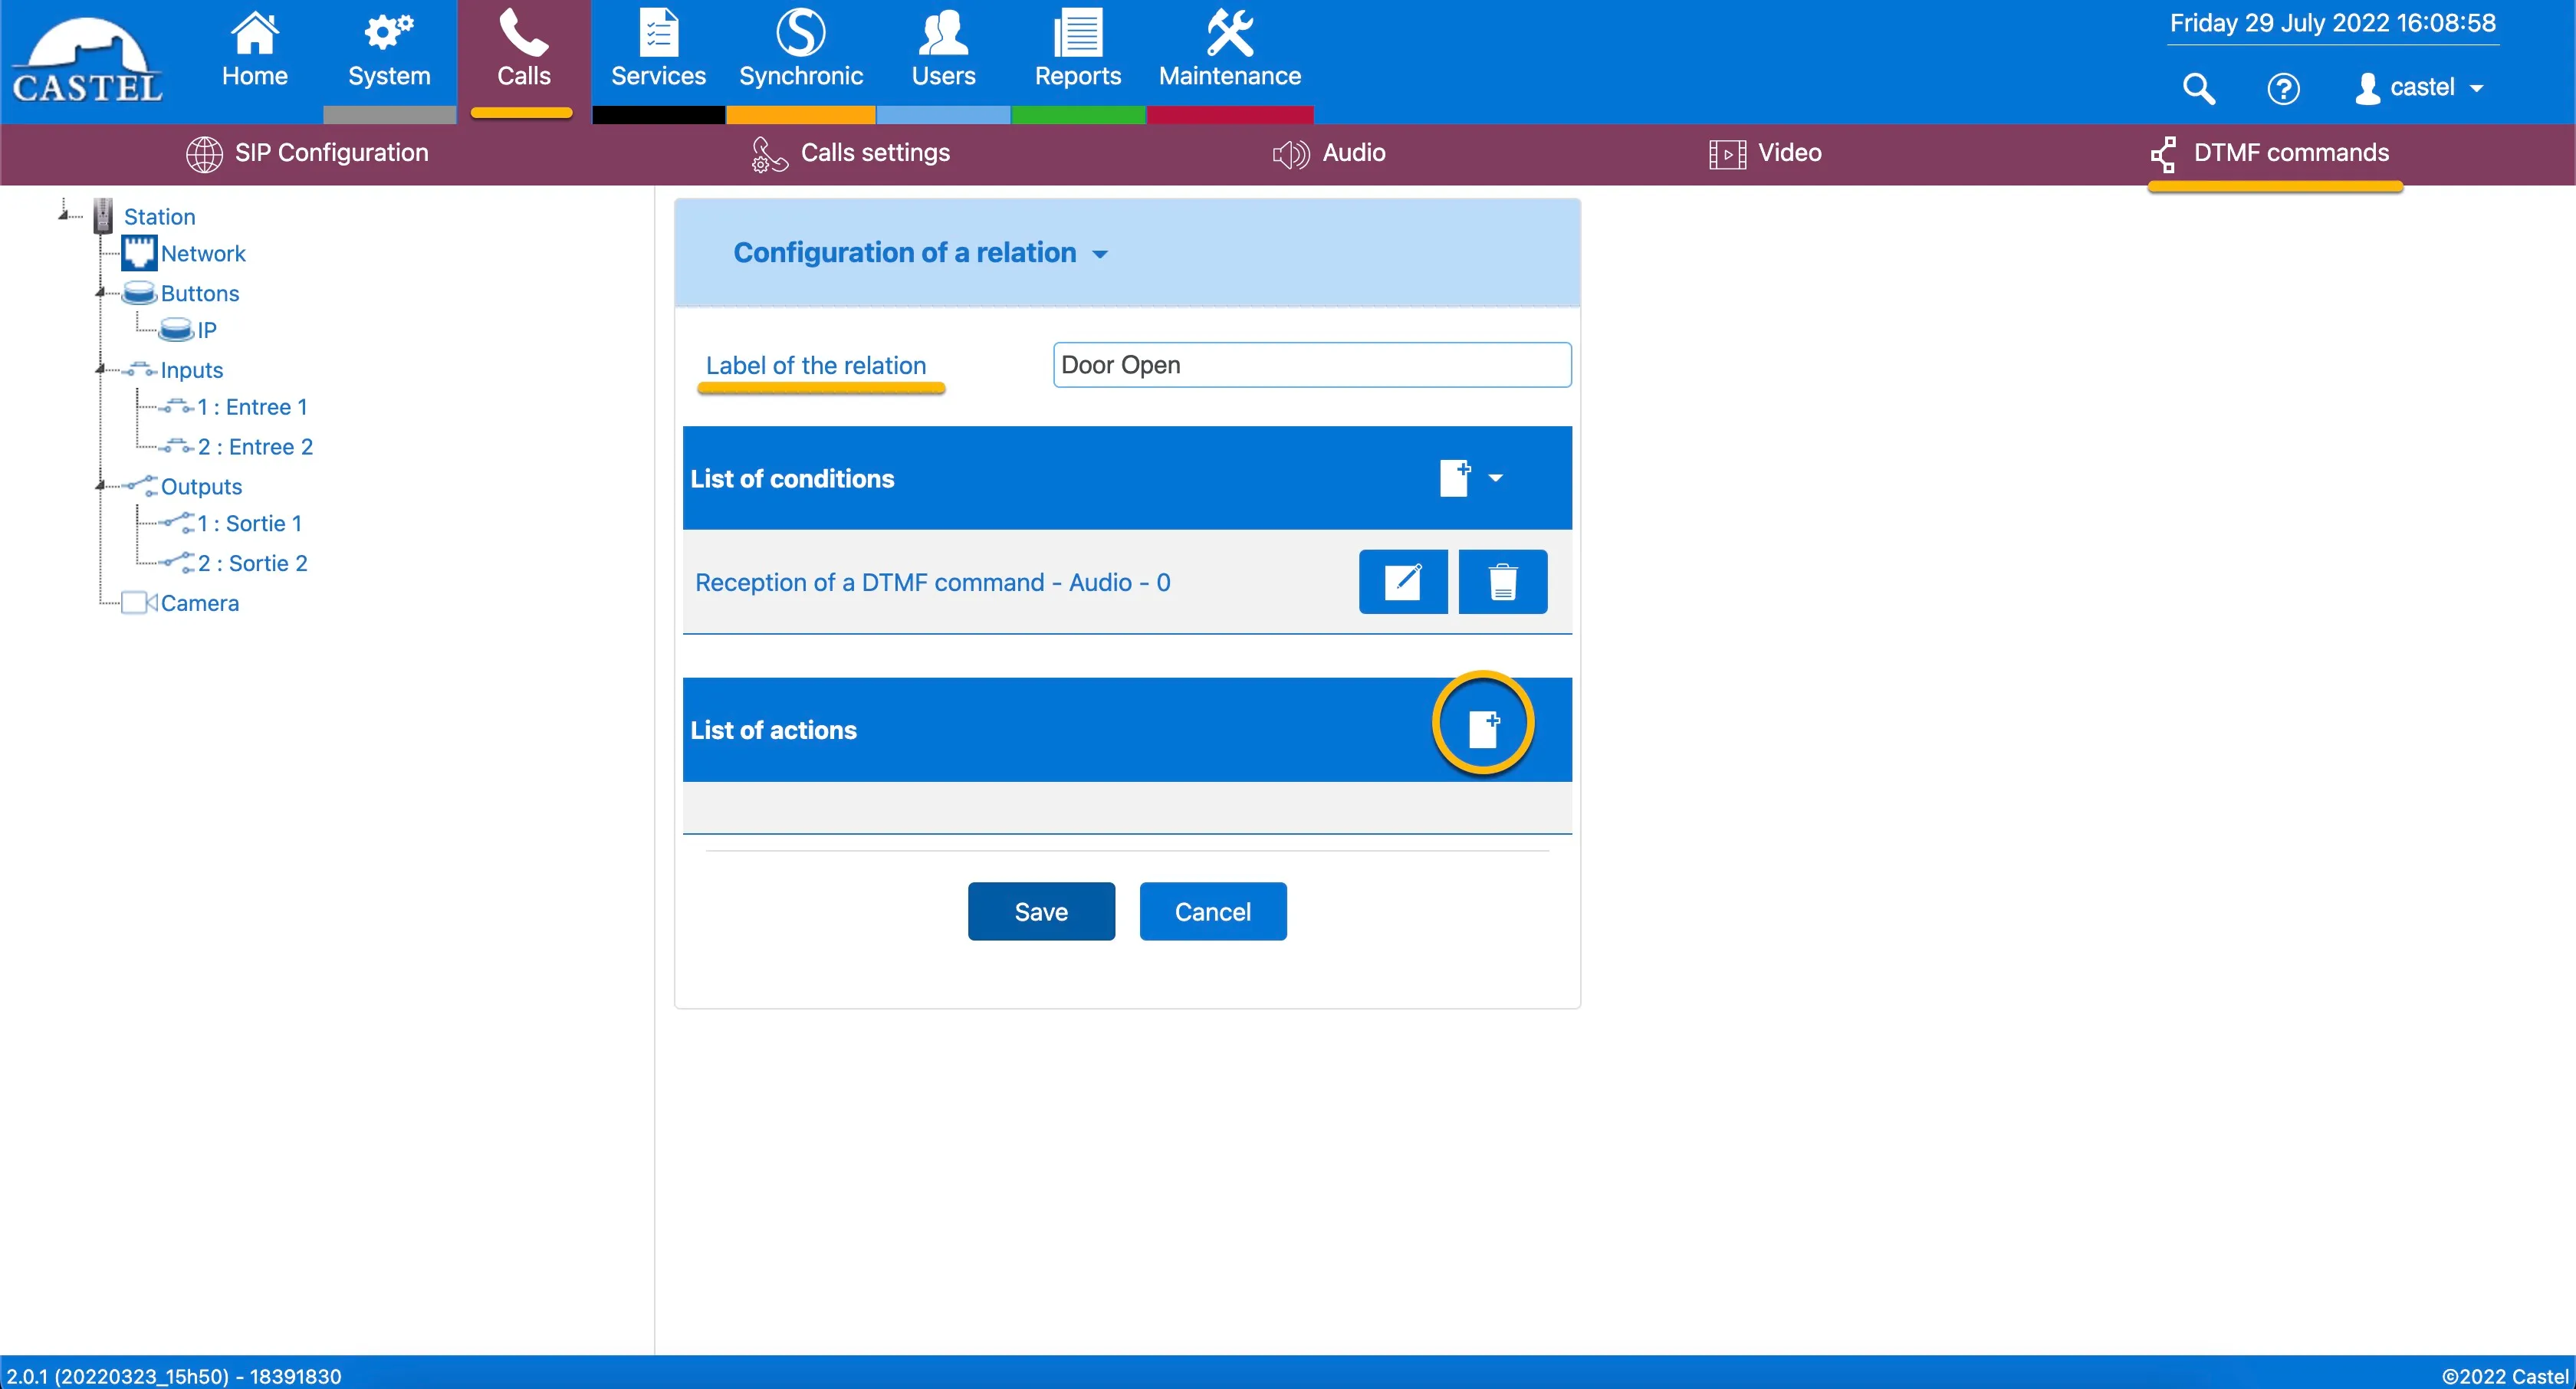The height and width of the screenshot is (1389, 2576).
Task: Save the relation configuration
Action: 1041,911
